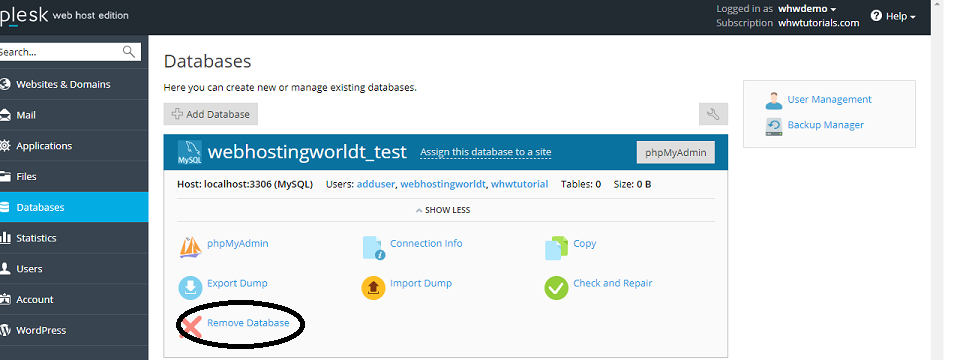966x360 pixels.
Task: Click the orange Import Dump upload icon
Action: click(x=373, y=287)
